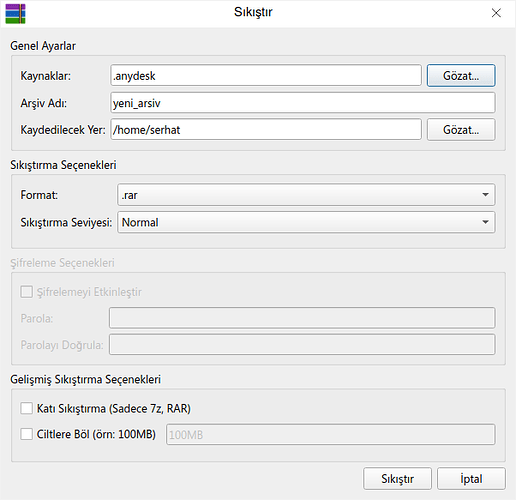Toggle Şifrelemeyi Etkinleştir checkbox
This screenshot has width=516, height=500.
27,292
